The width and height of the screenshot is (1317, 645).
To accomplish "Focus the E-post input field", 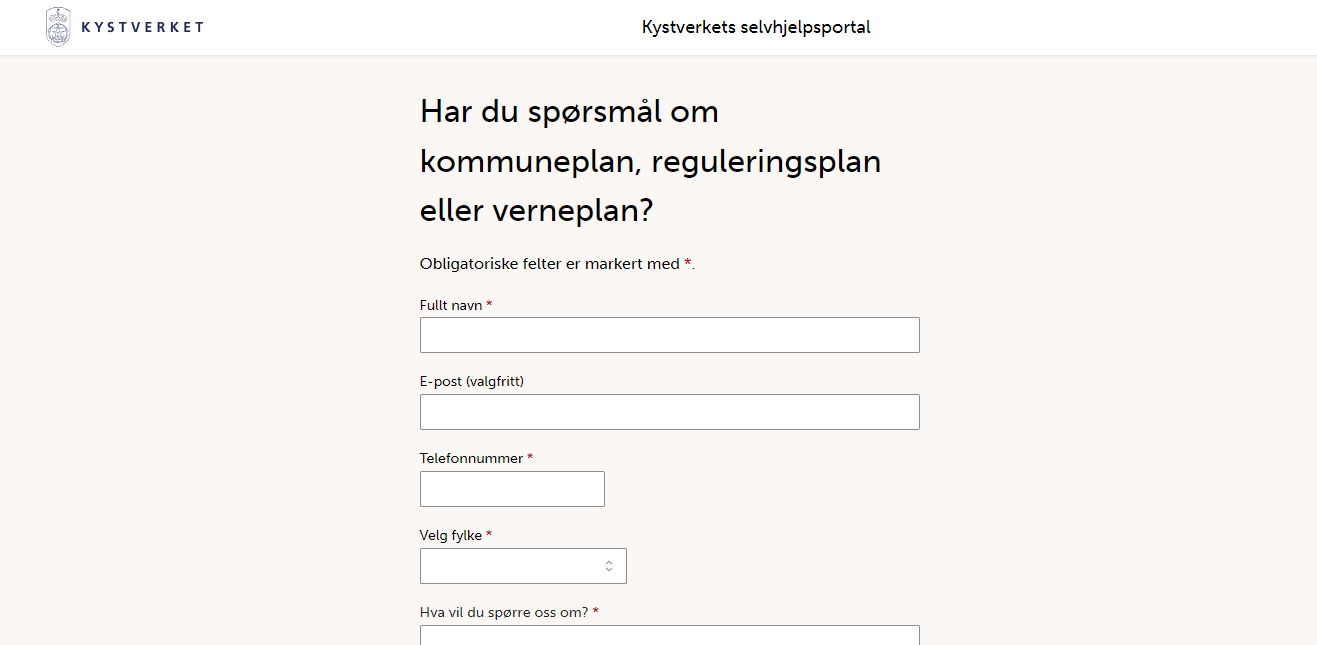I will [x=669, y=412].
